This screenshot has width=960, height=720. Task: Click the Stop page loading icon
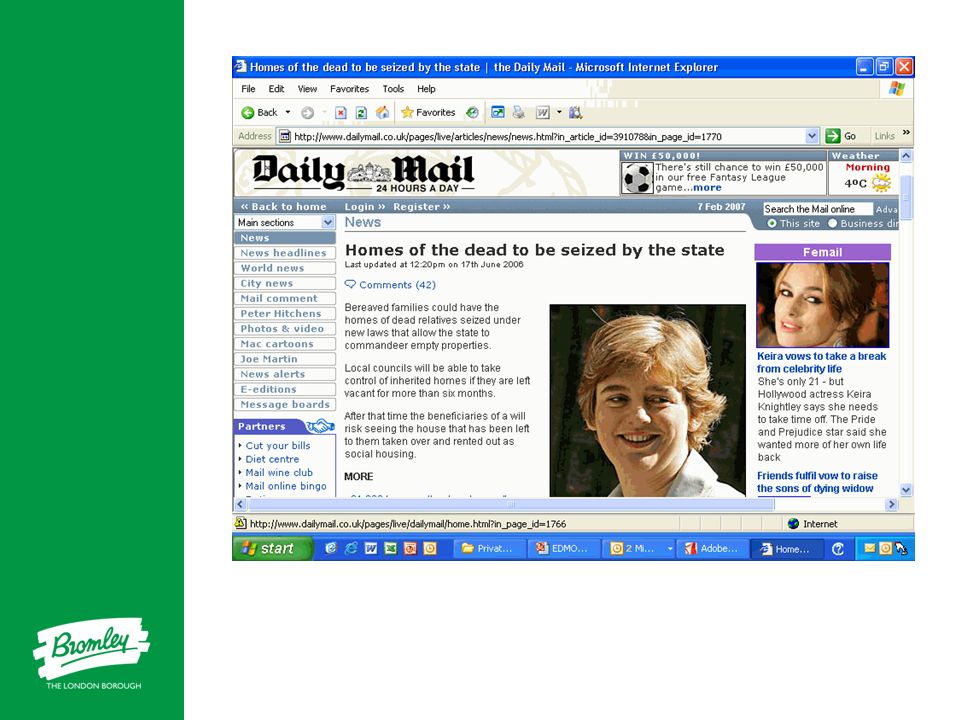(341, 113)
